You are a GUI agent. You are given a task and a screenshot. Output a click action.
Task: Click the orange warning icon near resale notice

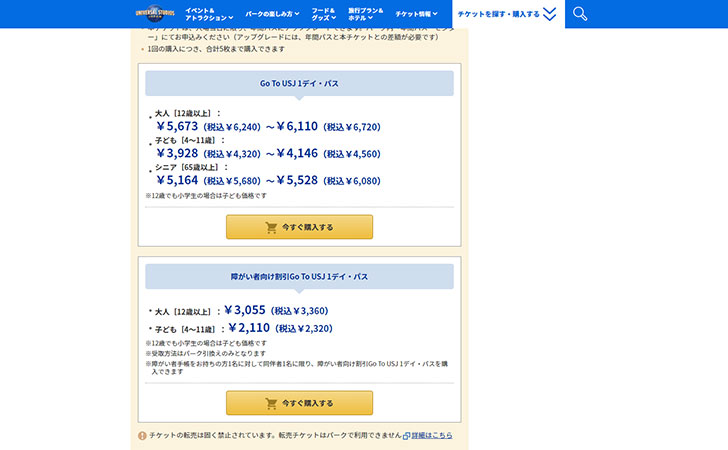coord(142,436)
